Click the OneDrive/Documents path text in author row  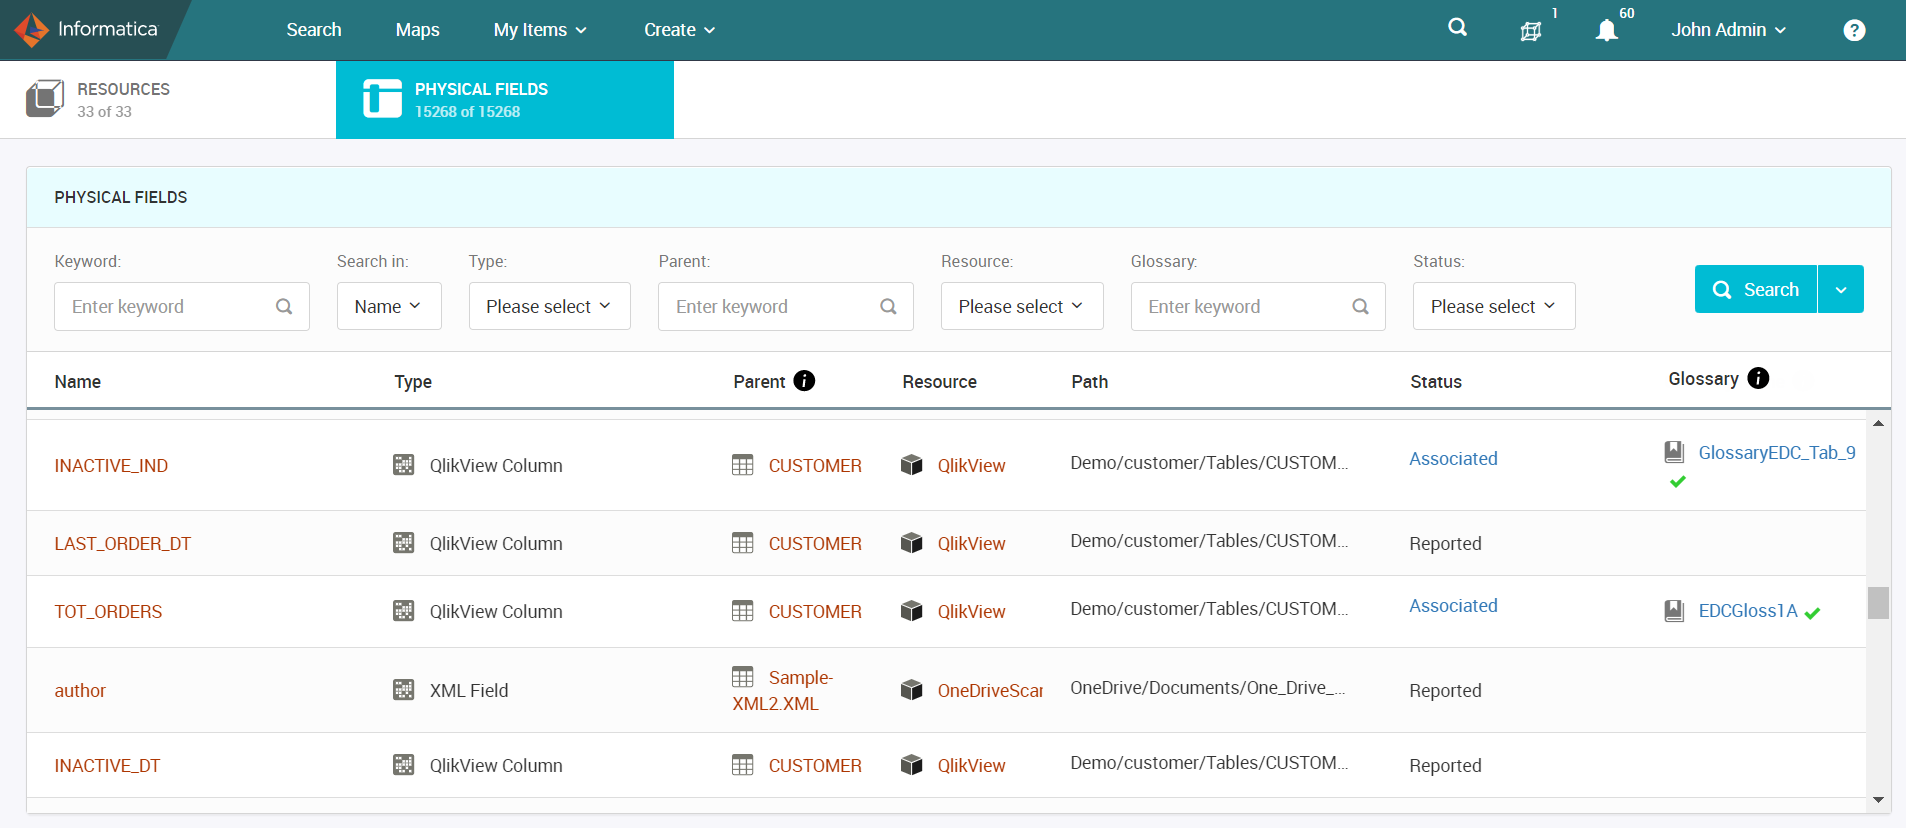(x=1208, y=687)
